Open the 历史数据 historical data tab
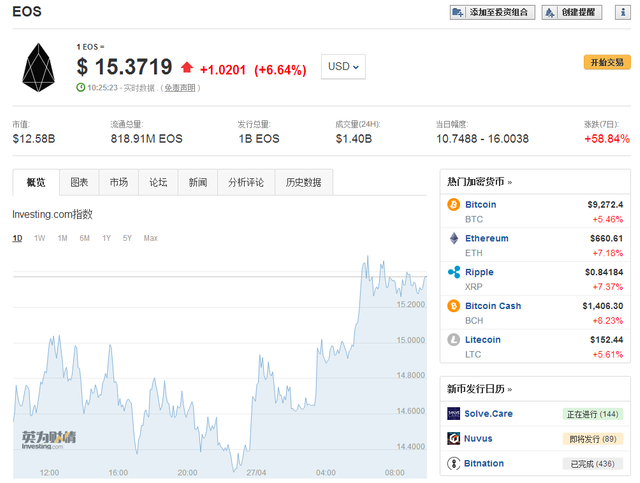This screenshot has width=640, height=483. 304,183
